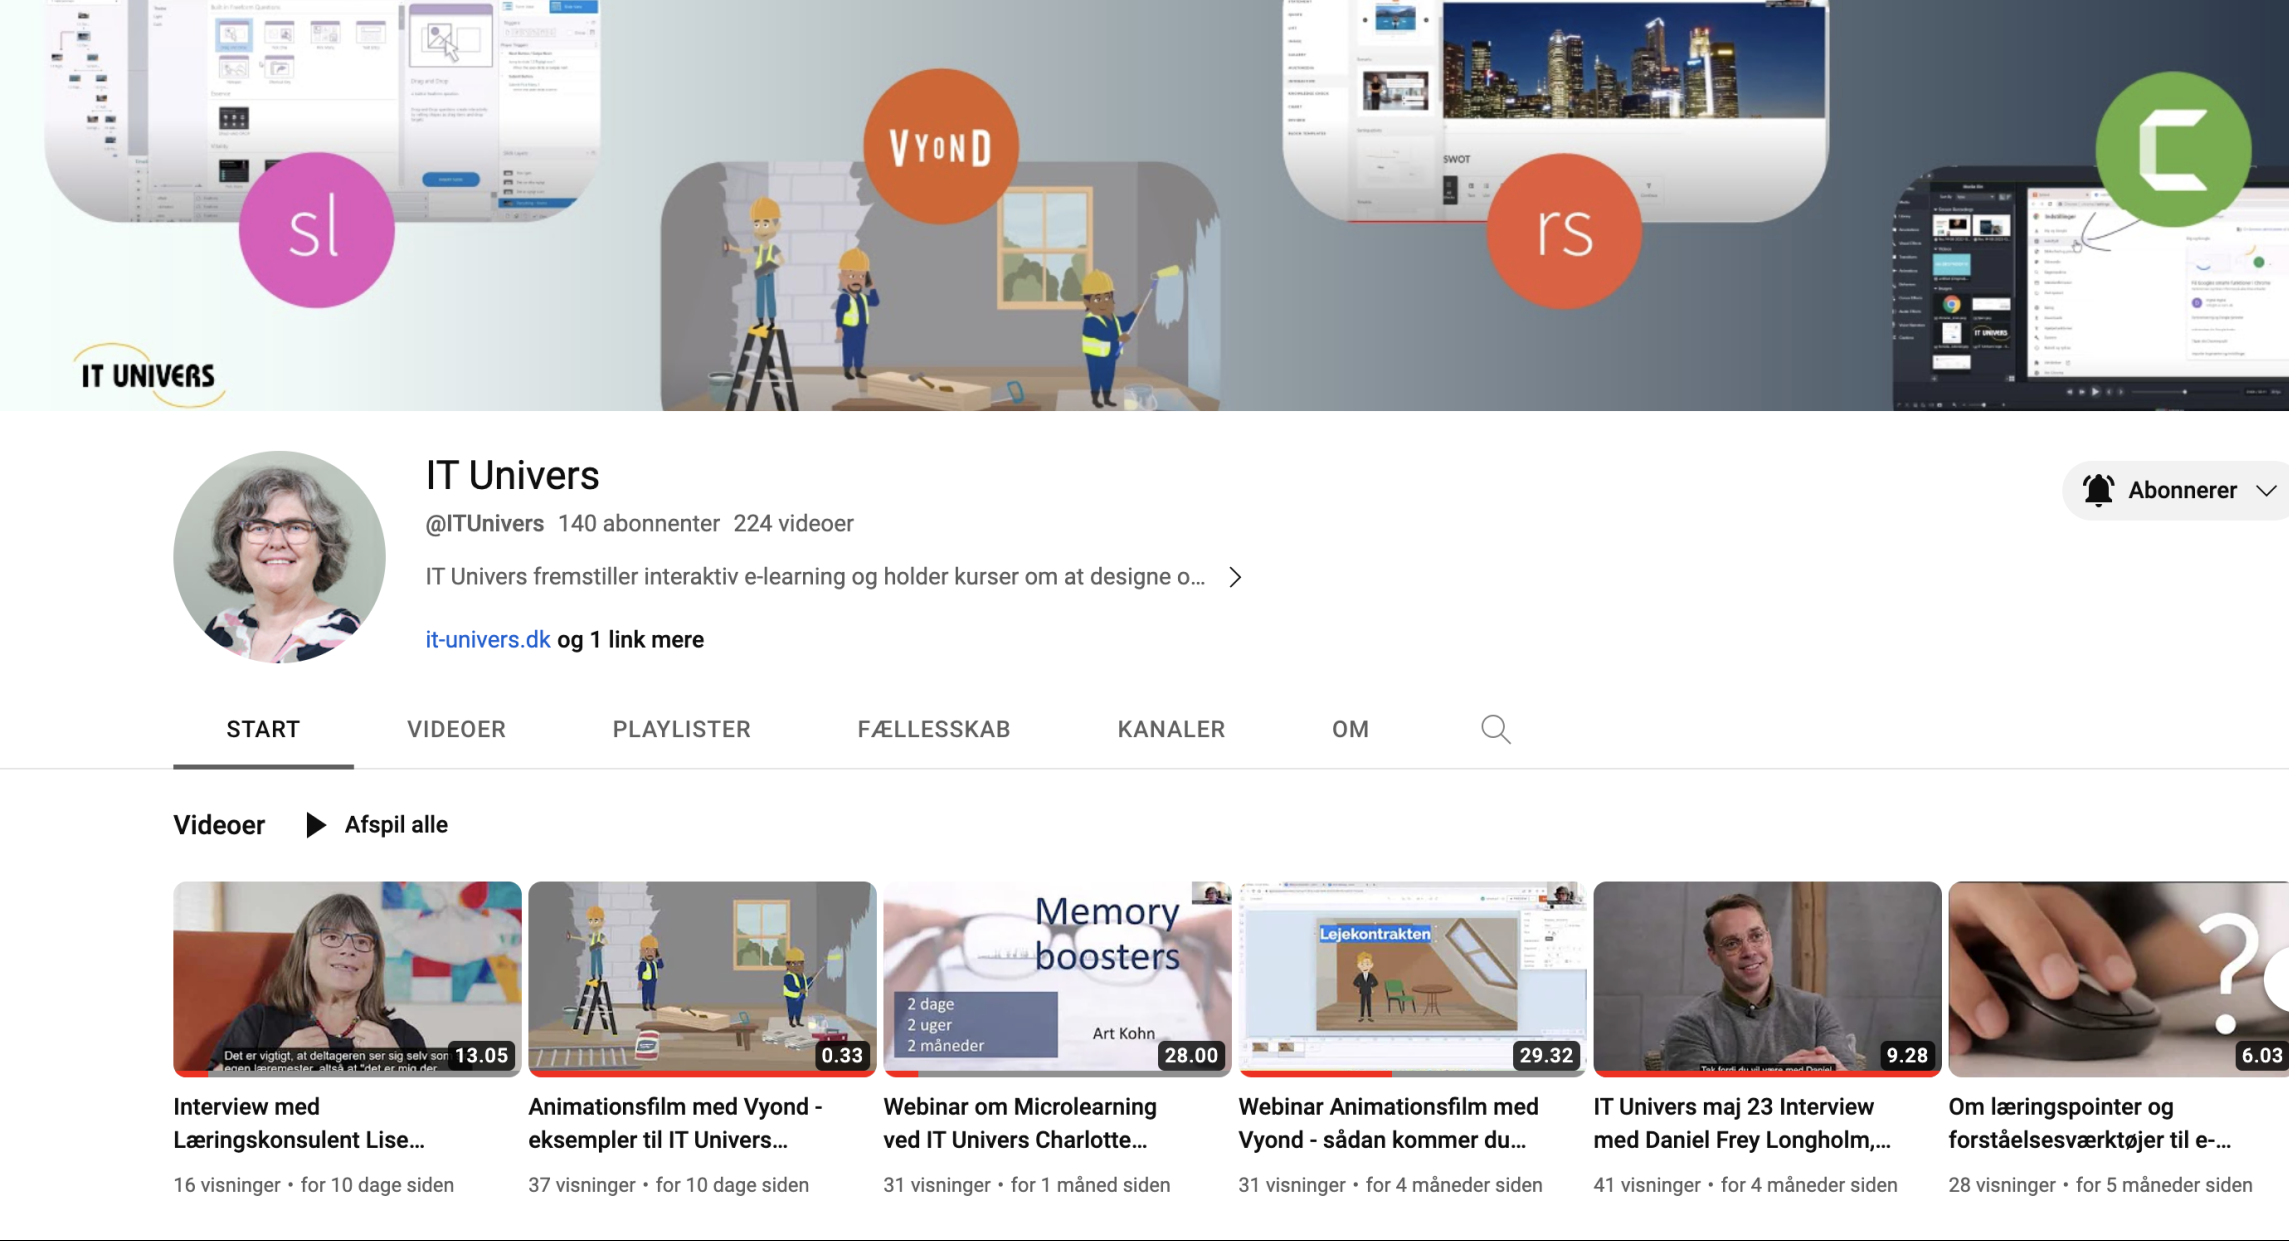
Task: Open the Memory boosters webinar thumbnail
Action: (1057, 979)
